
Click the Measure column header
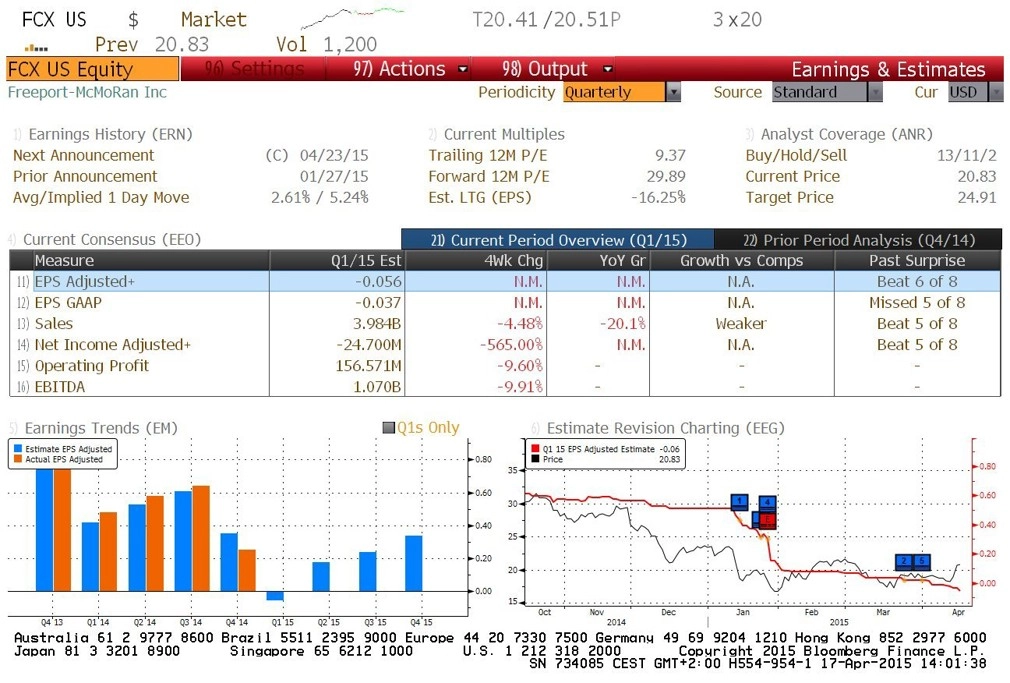point(151,260)
